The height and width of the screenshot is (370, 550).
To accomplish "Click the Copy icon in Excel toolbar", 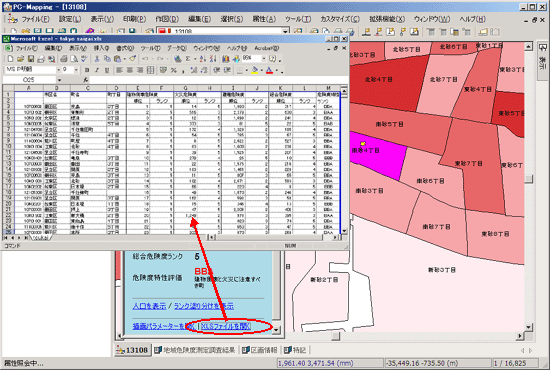I will coord(107,59).
